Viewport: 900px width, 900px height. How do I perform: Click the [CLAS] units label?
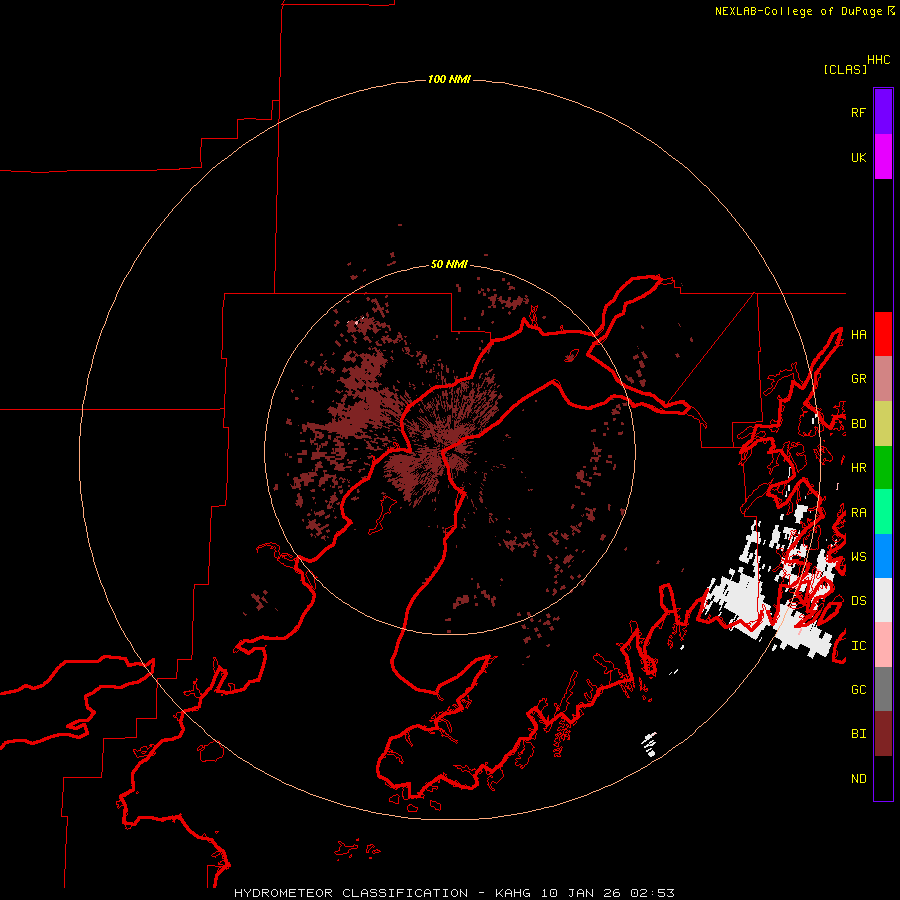point(845,69)
